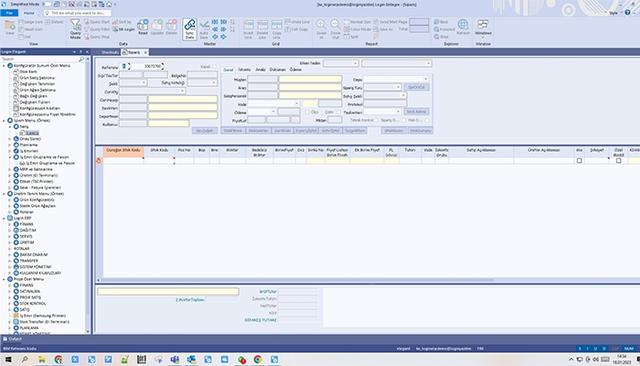Image resolution: width=640 pixels, height=366 pixels.
Task: Open File Explorer from the taskbar
Action: tap(42, 359)
